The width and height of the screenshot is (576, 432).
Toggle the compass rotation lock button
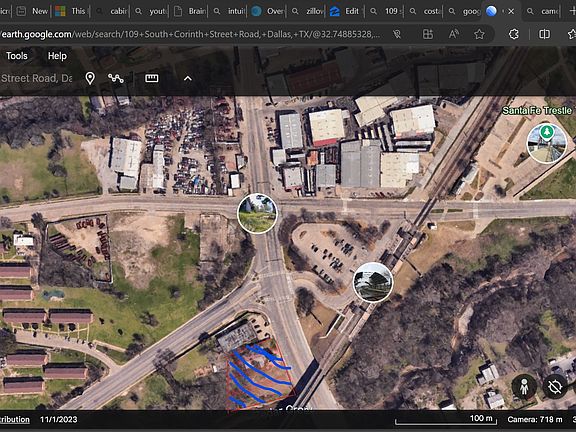point(555,386)
